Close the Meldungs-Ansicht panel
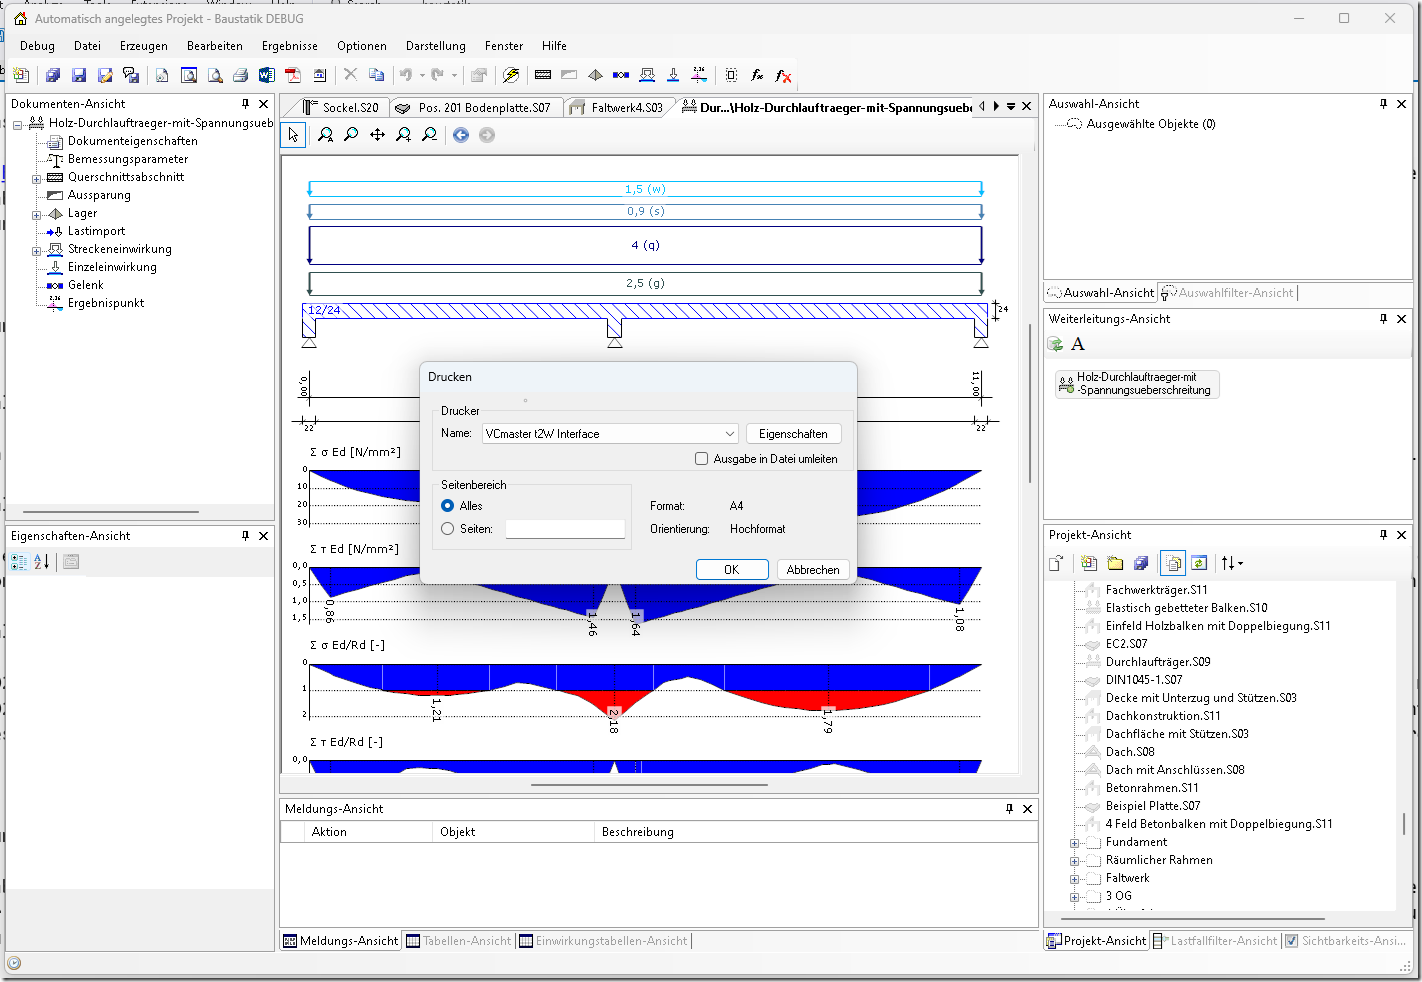 coord(1028,809)
